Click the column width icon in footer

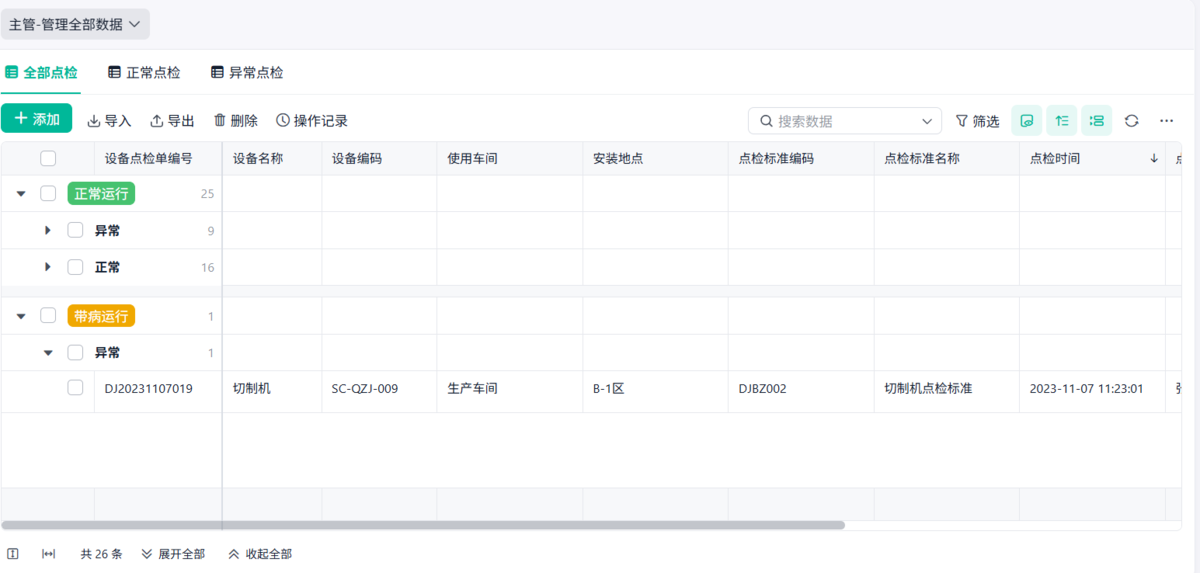[48, 554]
